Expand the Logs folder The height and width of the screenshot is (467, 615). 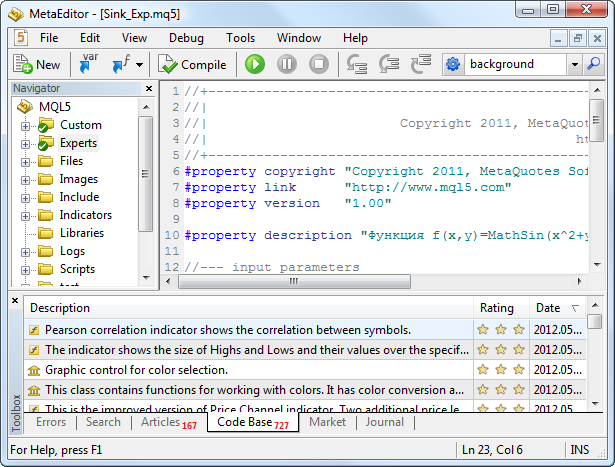point(25,252)
